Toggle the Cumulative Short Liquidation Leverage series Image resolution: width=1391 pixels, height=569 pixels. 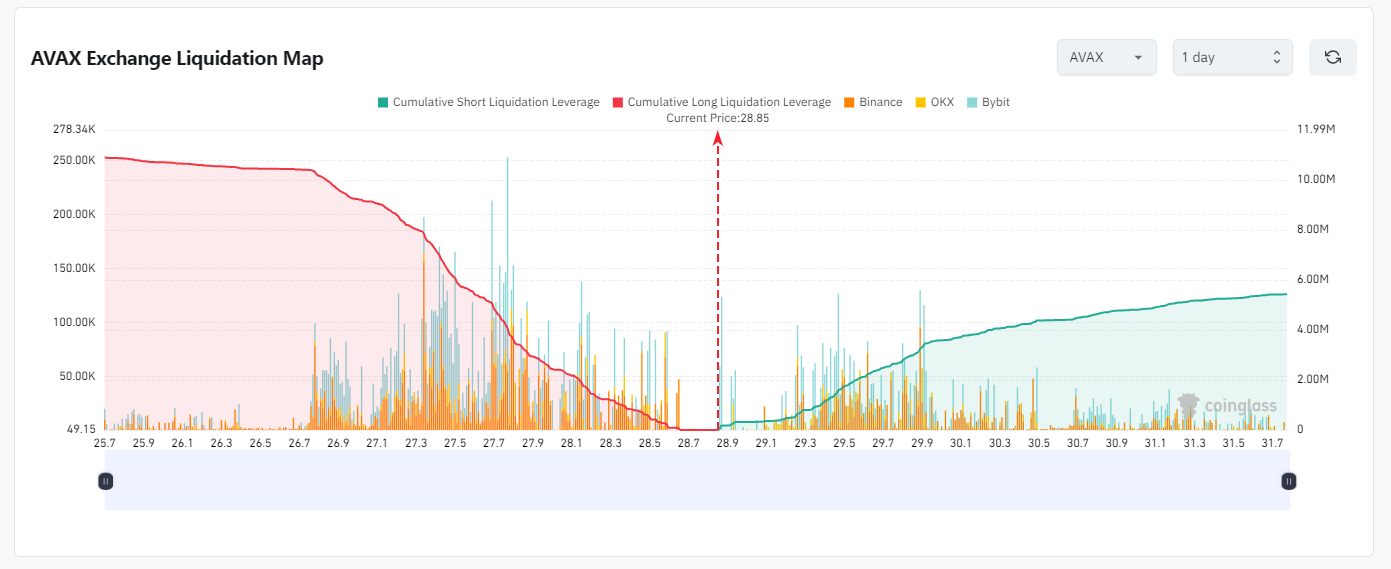click(x=496, y=102)
